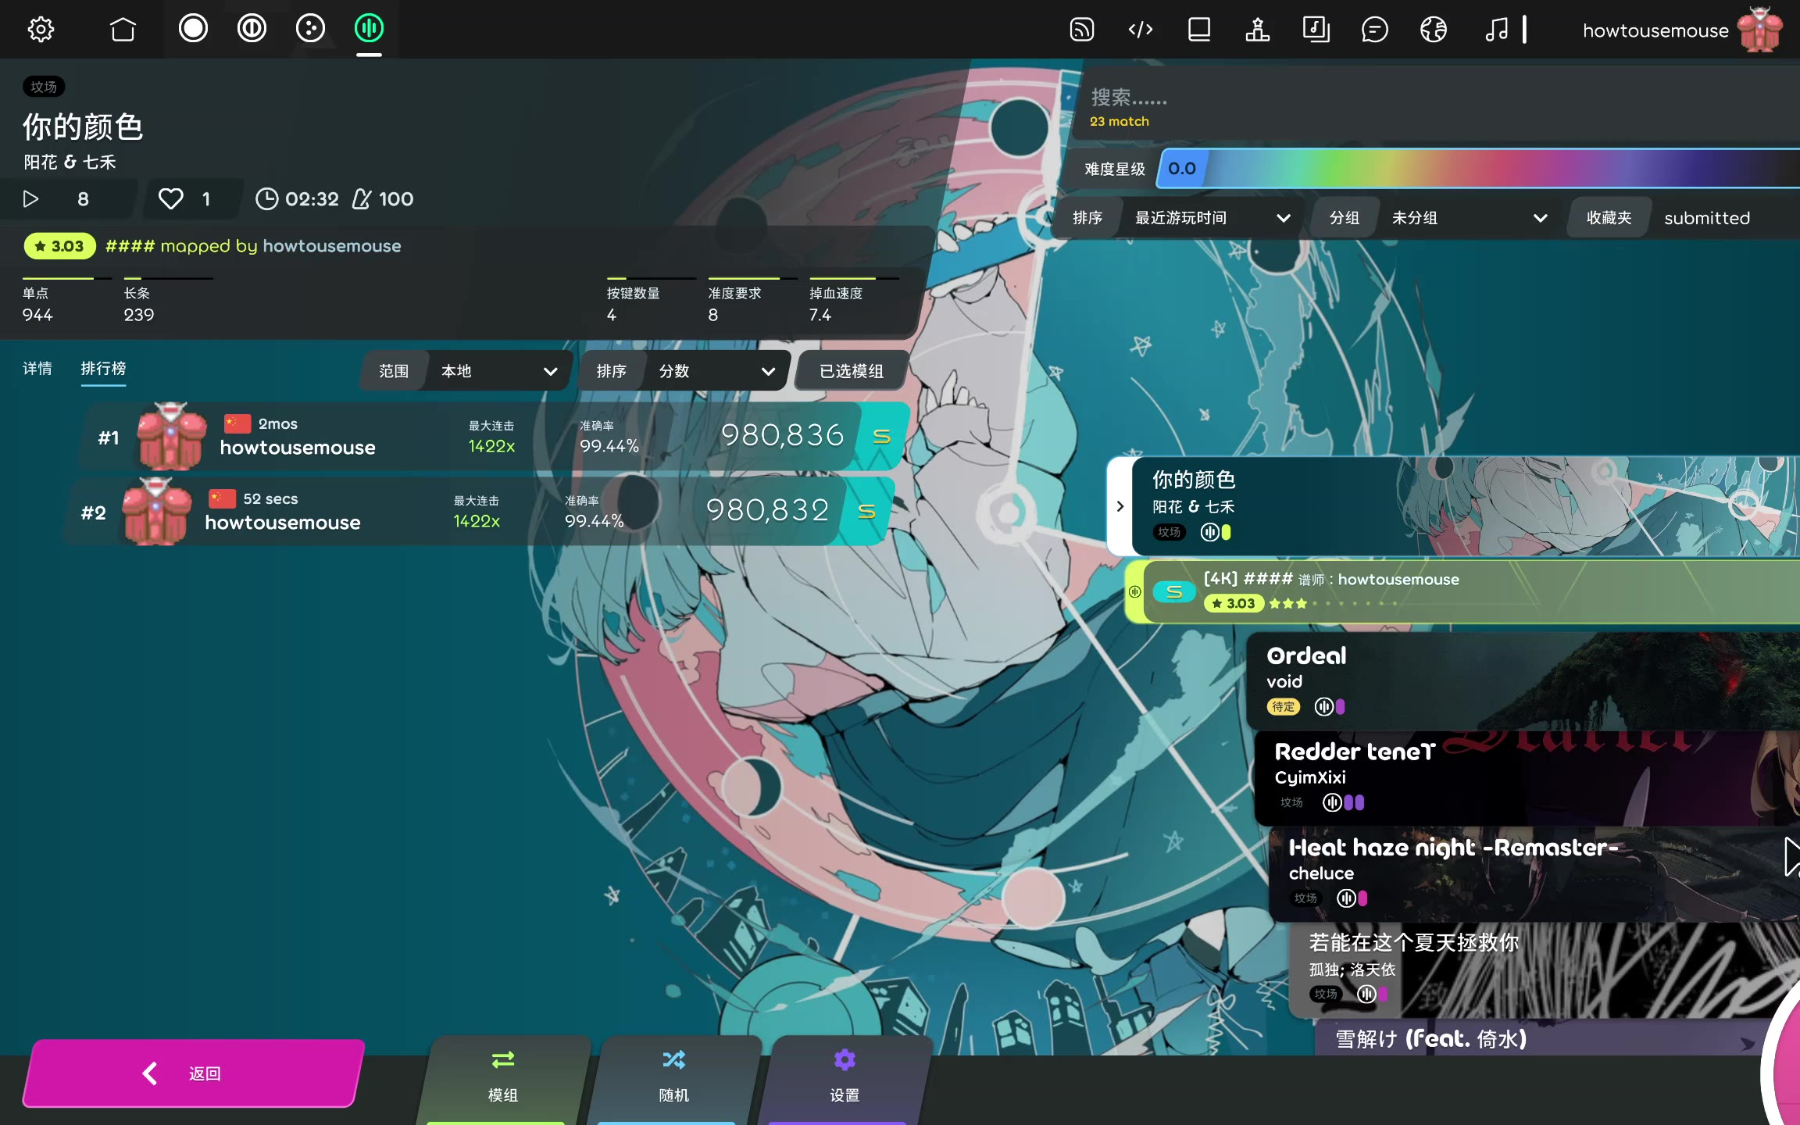Open the globe dashboard icon

click(x=1434, y=29)
